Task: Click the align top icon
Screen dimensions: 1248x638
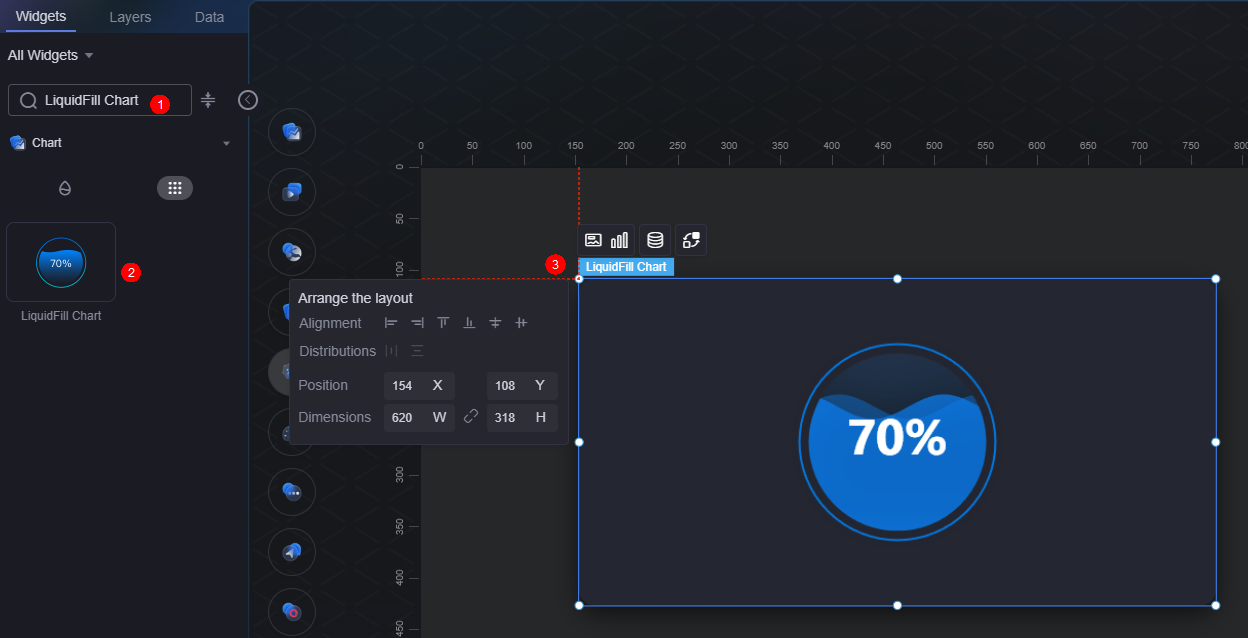Action: pyautogui.click(x=443, y=323)
